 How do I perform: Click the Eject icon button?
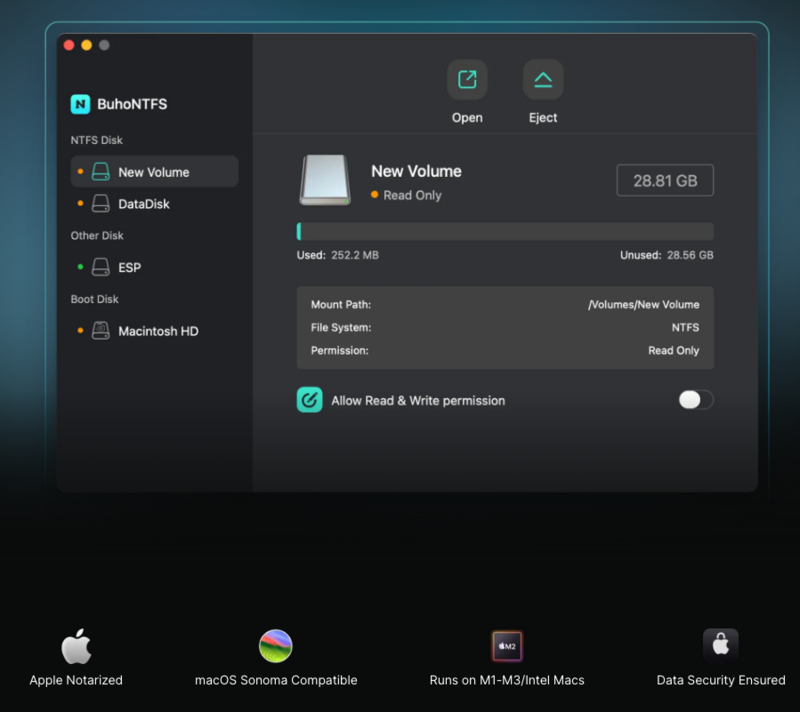[543, 80]
